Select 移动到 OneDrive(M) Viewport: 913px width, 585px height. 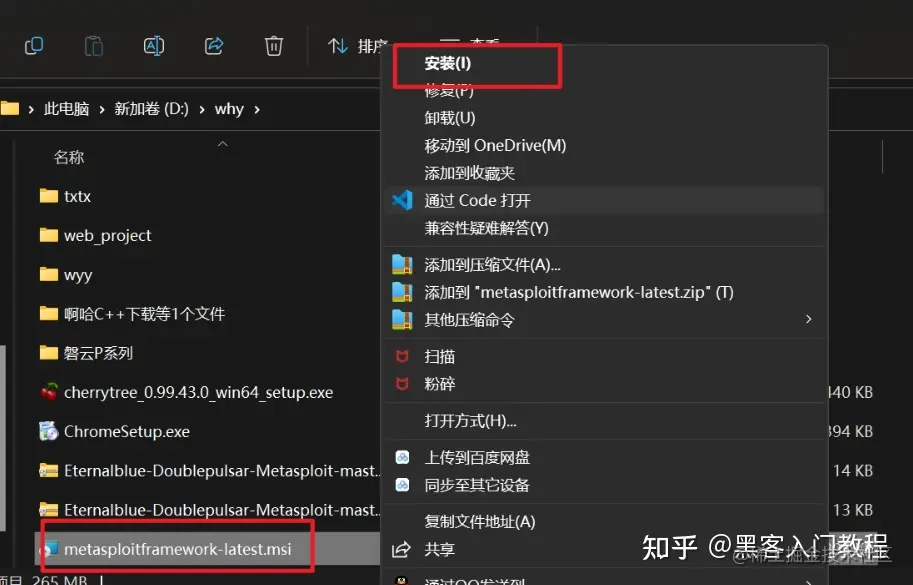tap(495, 146)
